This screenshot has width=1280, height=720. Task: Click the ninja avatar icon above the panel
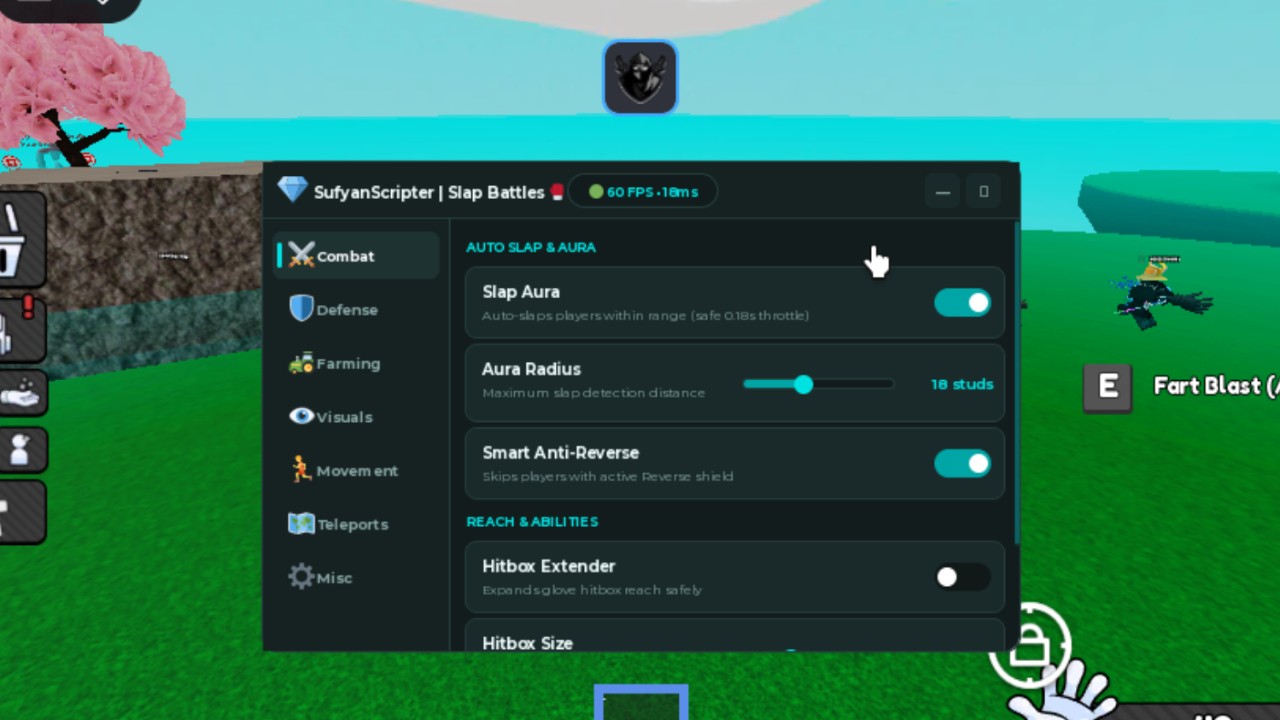640,77
